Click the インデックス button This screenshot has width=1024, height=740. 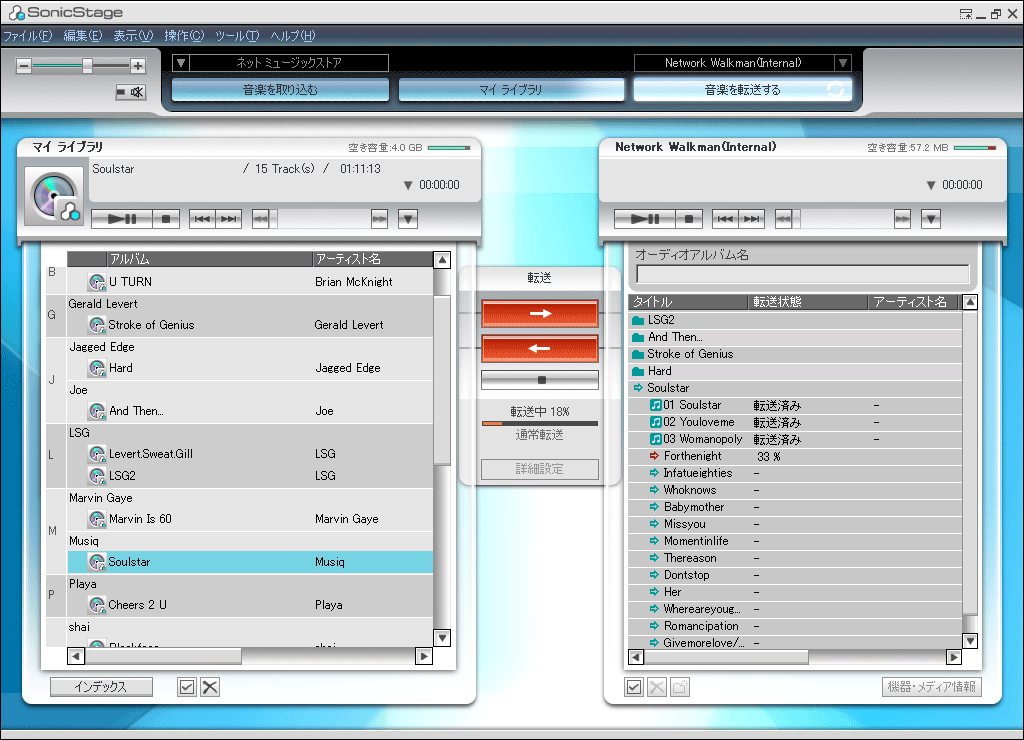pos(101,686)
